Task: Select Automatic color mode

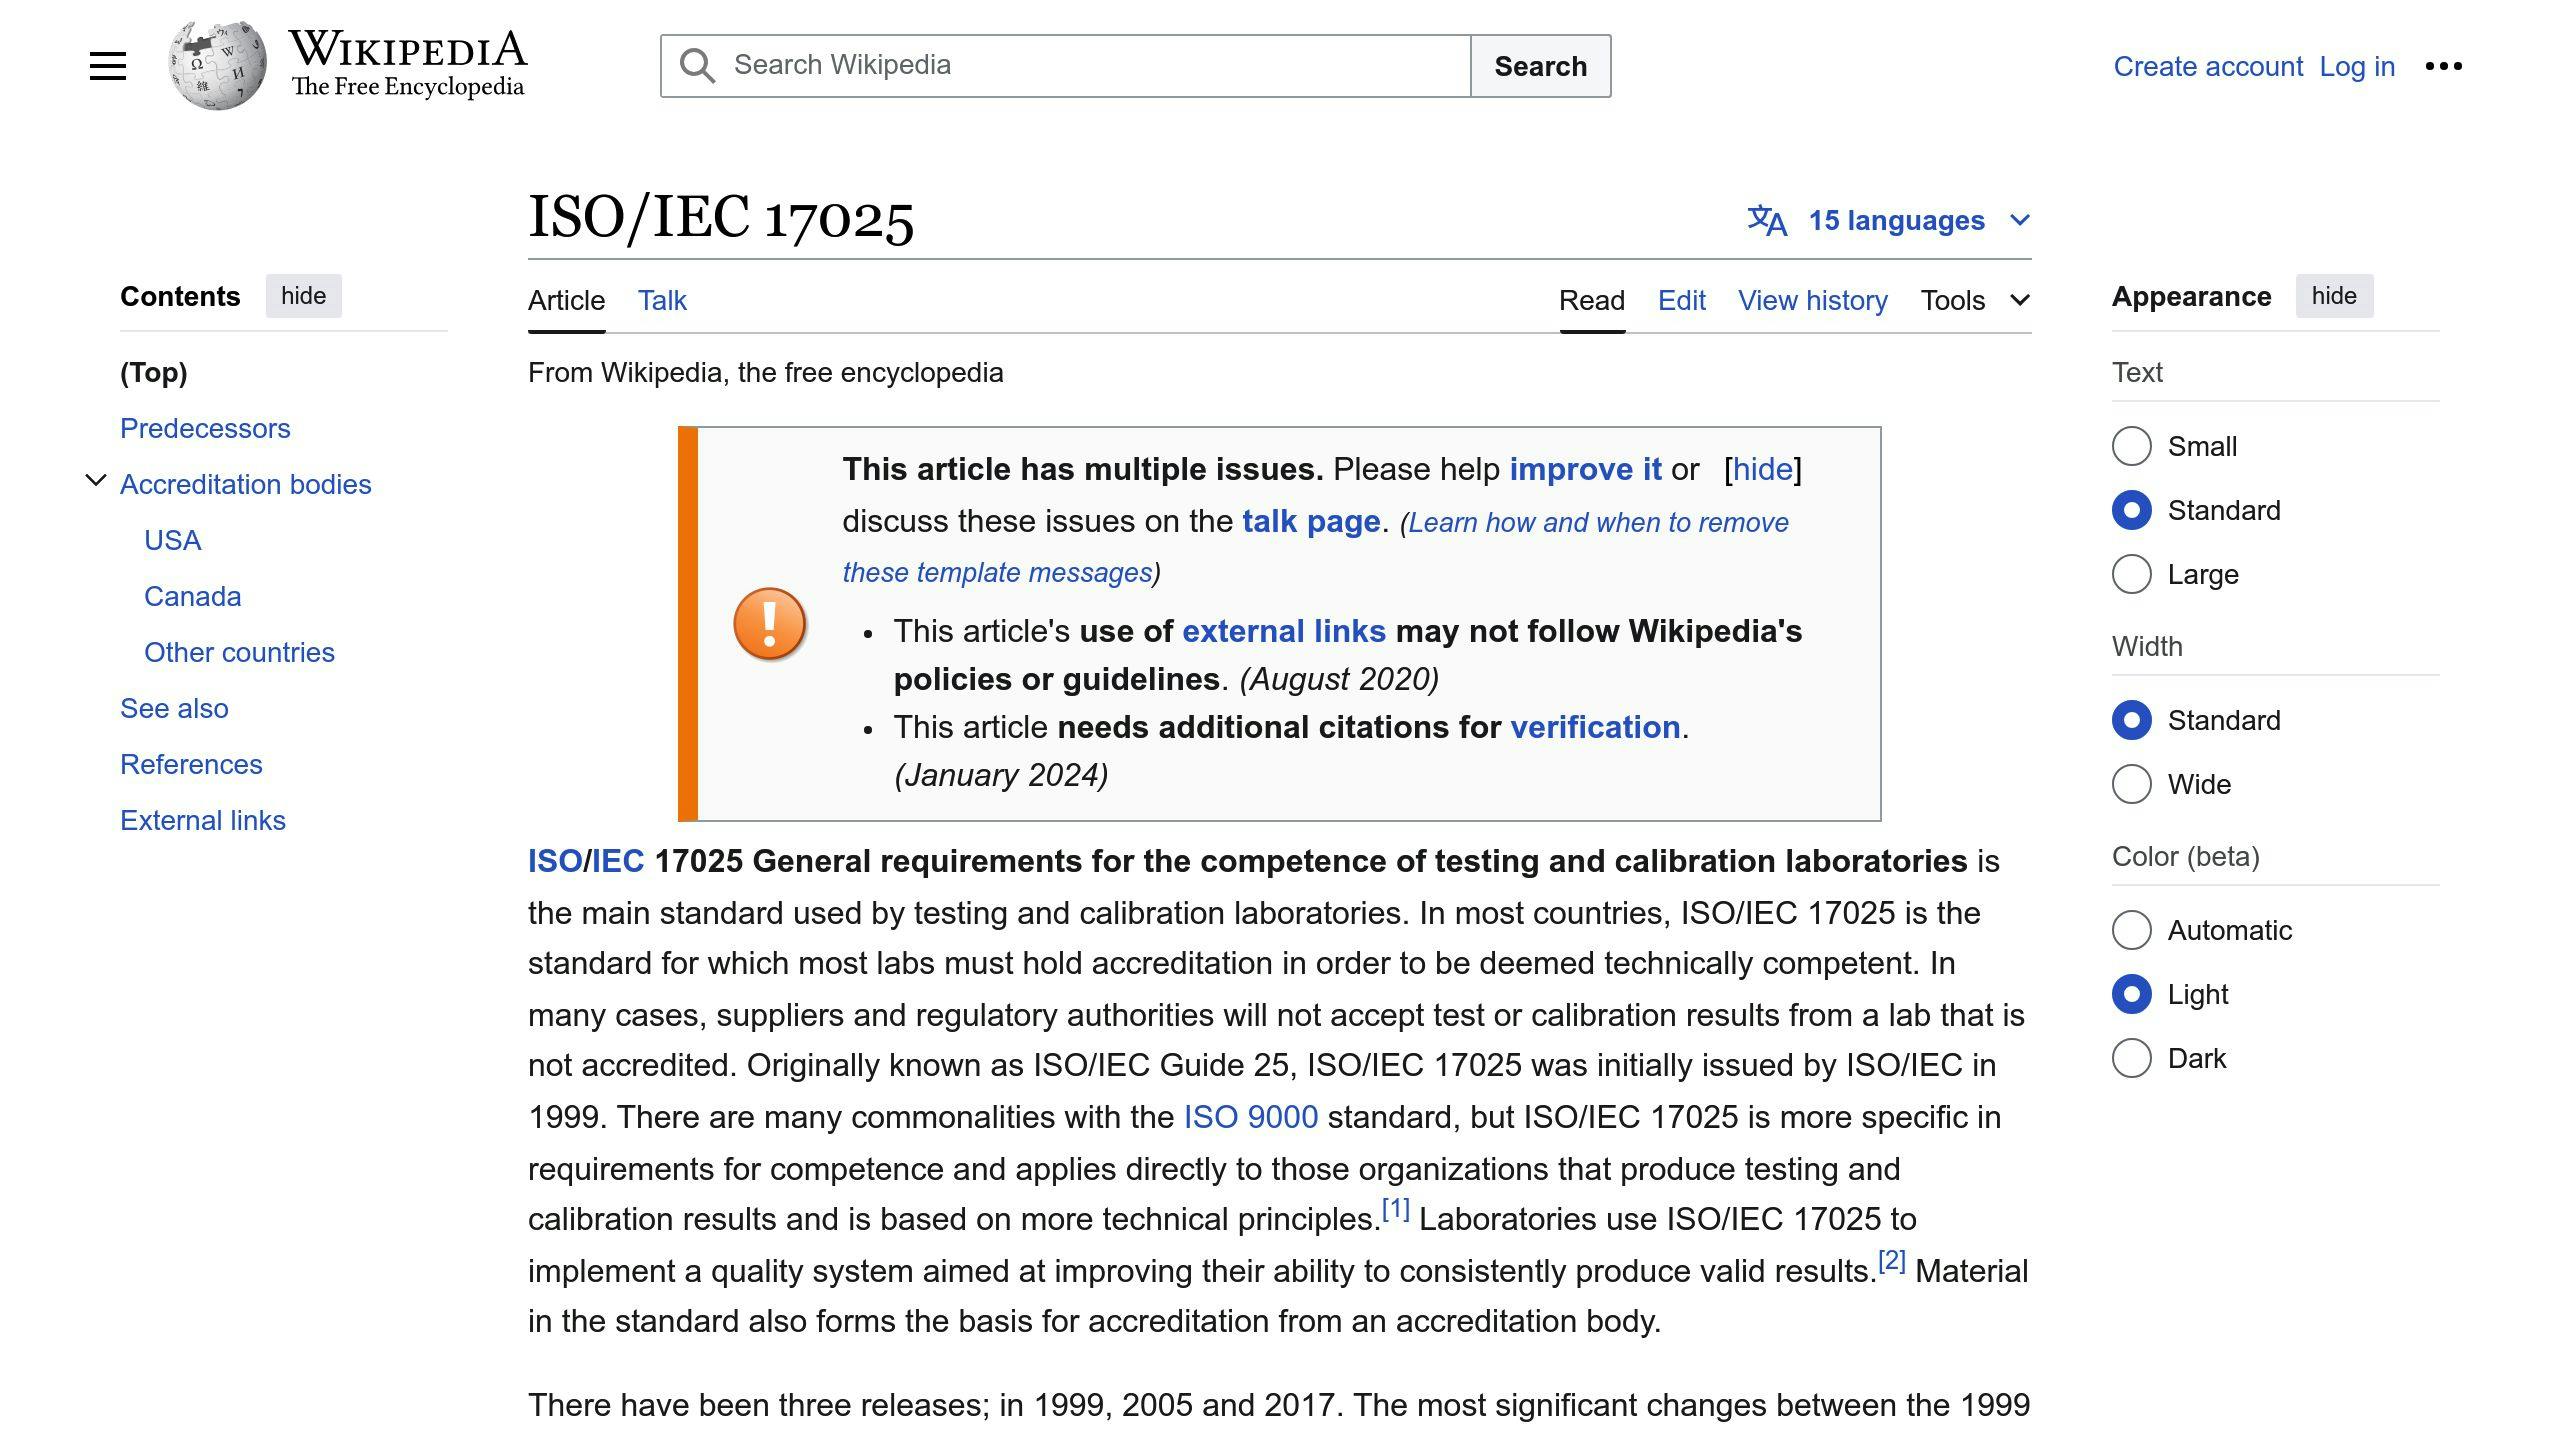Action: coord(2131,930)
